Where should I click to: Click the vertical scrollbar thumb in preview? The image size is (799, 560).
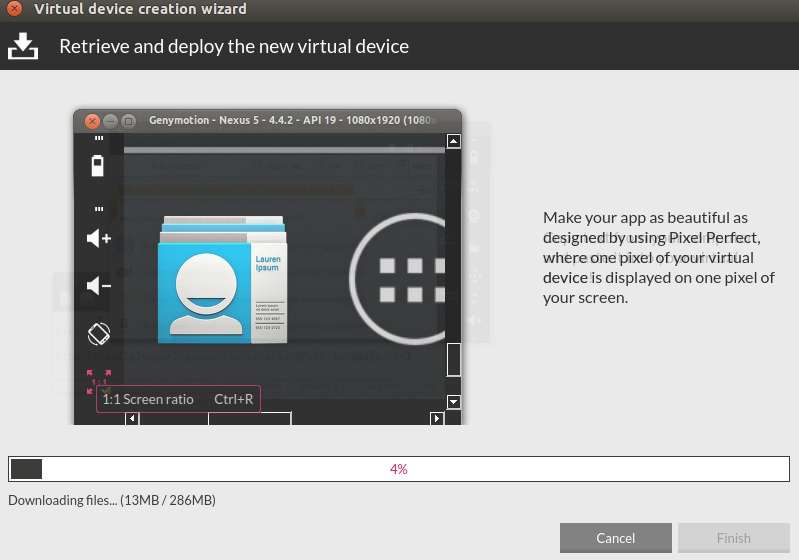(454, 360)
